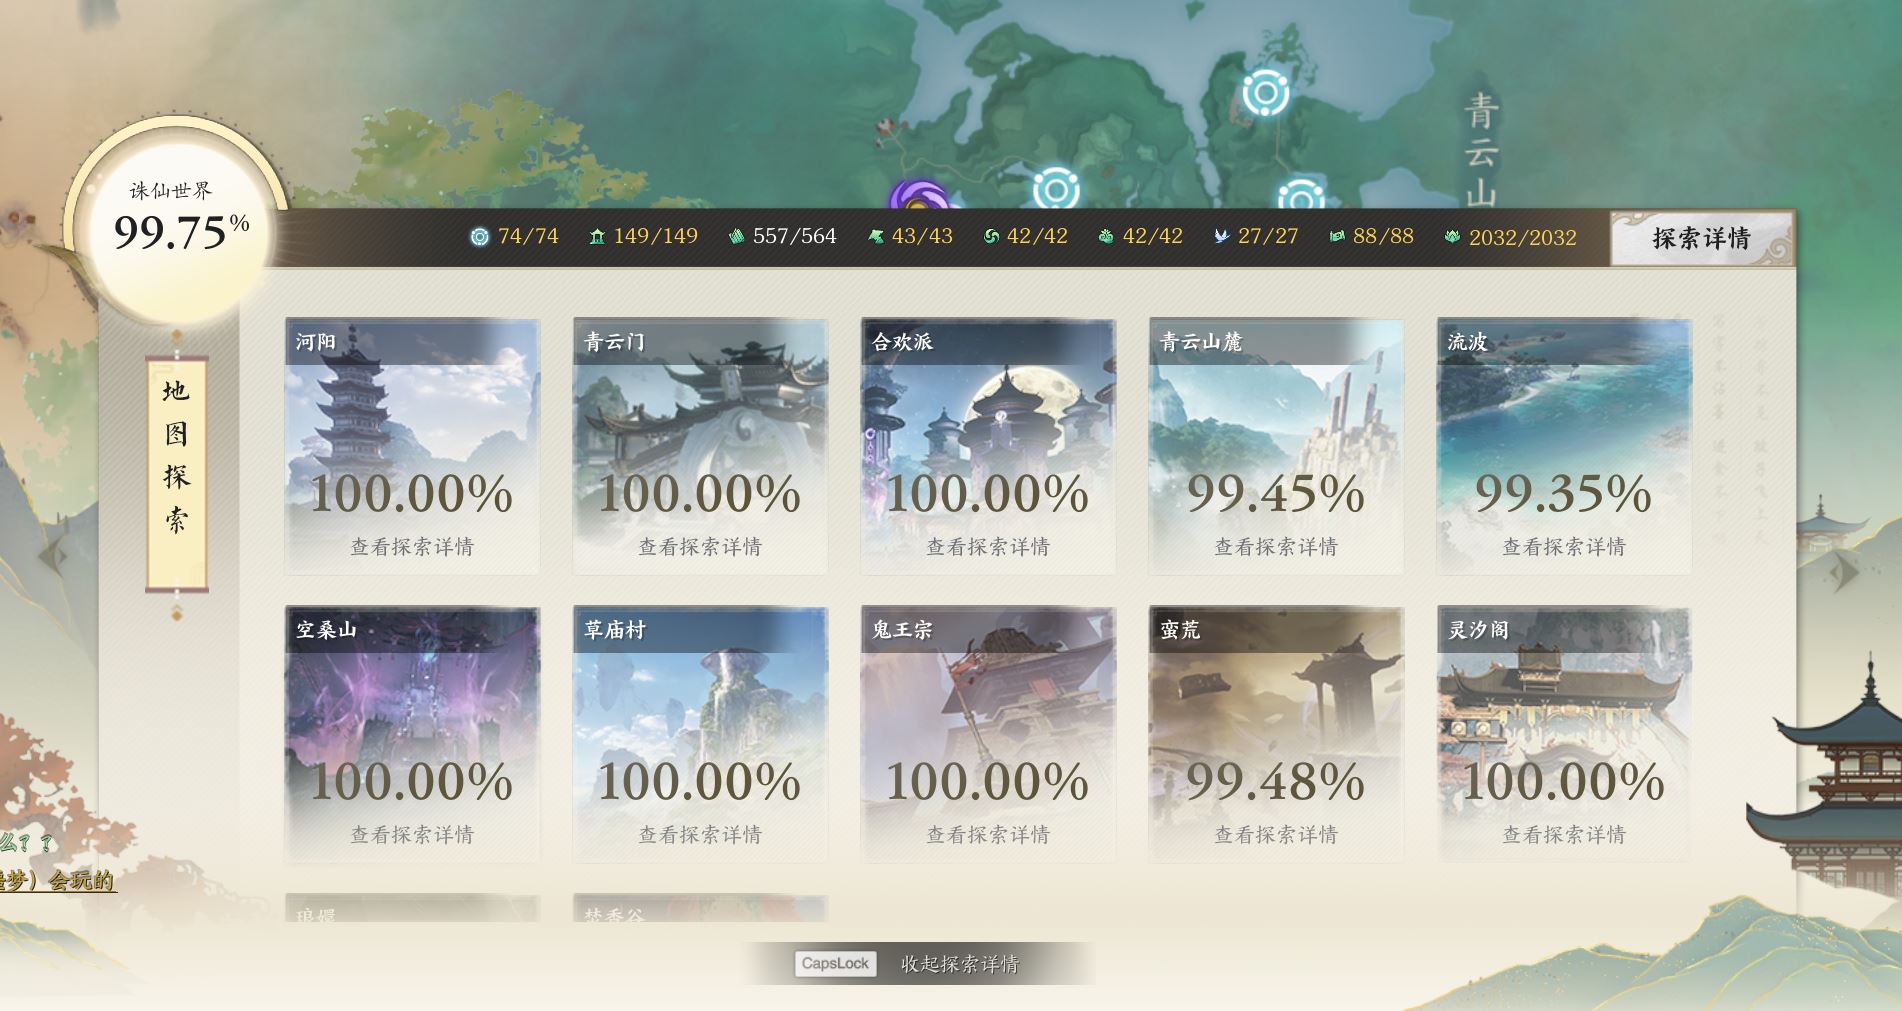Click the lotus icon showing 2032/2032
Image resolution: width=1902 pixels, height=1011 pixels.
1453,237
